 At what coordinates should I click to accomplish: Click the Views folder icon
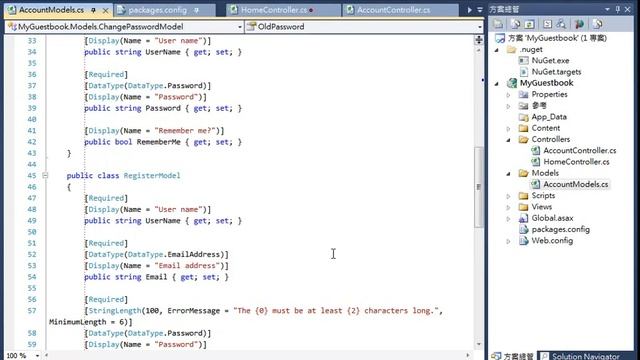tap(523, 207)
